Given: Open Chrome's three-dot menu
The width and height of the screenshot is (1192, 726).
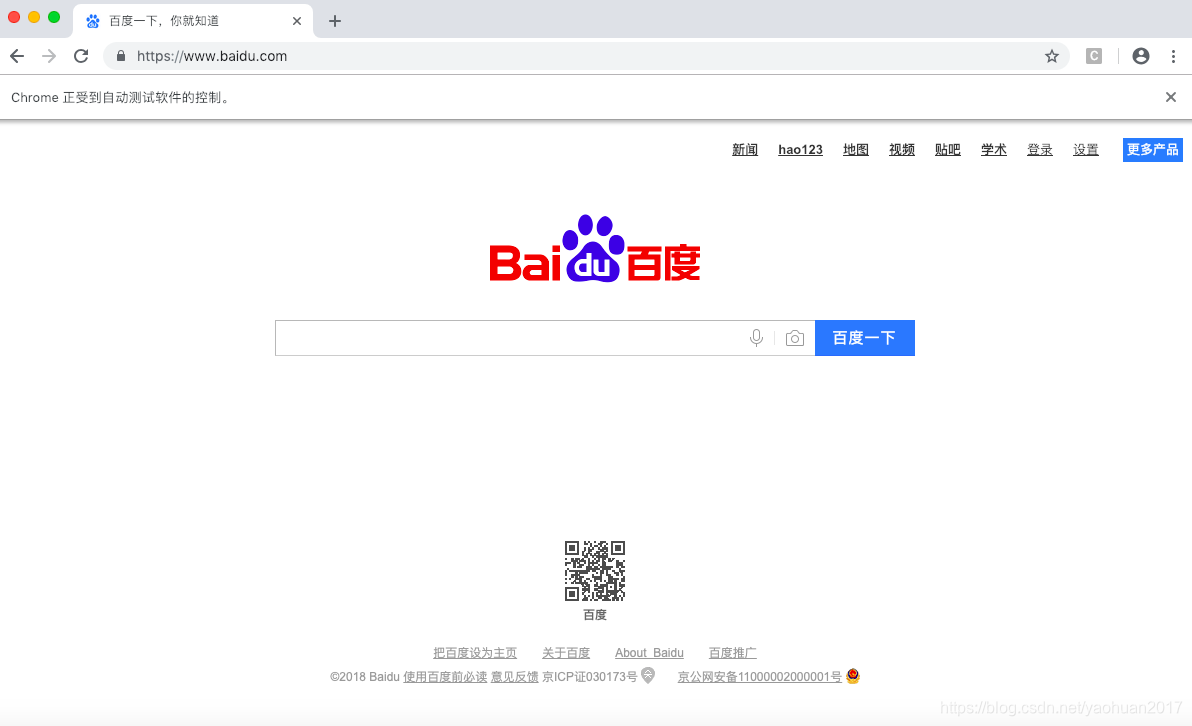Looking at the screenshot, I should coord(1173,56).
